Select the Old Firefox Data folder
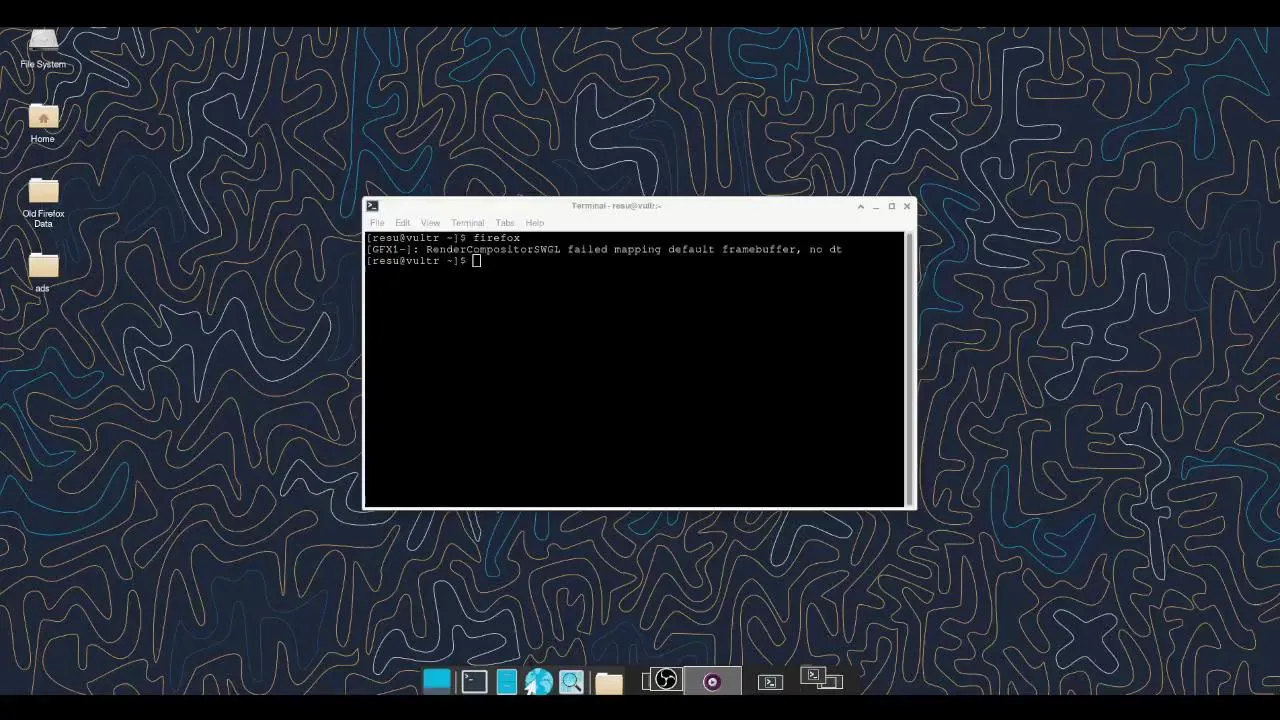1280x720 pixels. tap(43, 203)
